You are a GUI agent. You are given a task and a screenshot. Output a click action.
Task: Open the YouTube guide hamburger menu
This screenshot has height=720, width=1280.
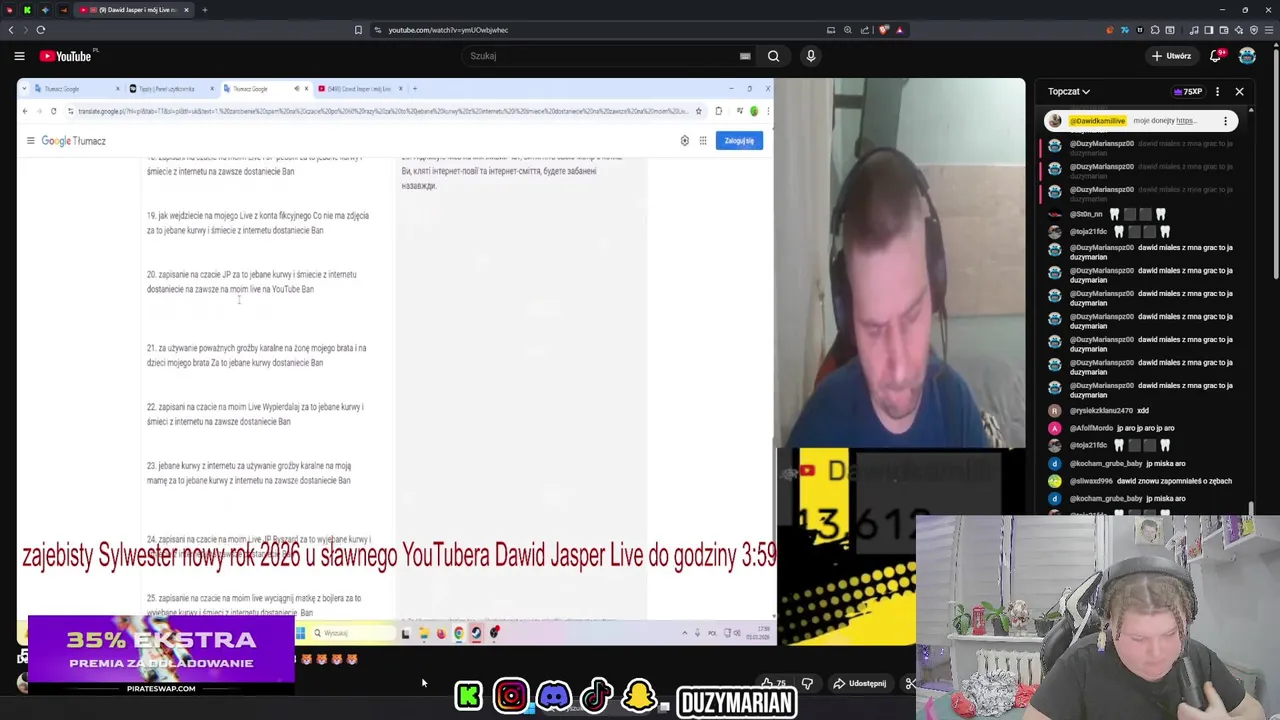[19, 56]
